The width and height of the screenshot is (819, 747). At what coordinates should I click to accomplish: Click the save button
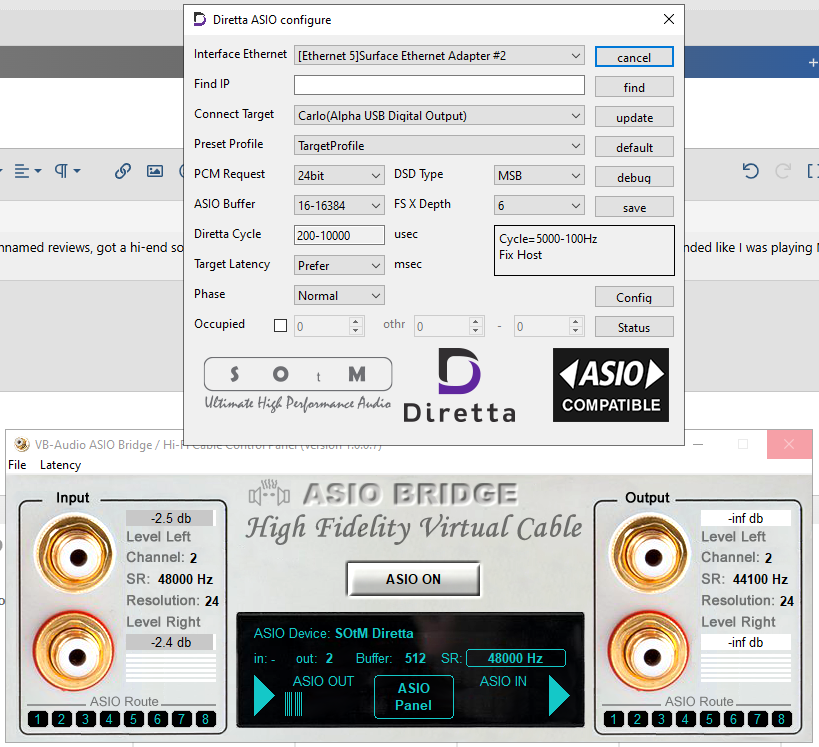(x=634, y=207)
